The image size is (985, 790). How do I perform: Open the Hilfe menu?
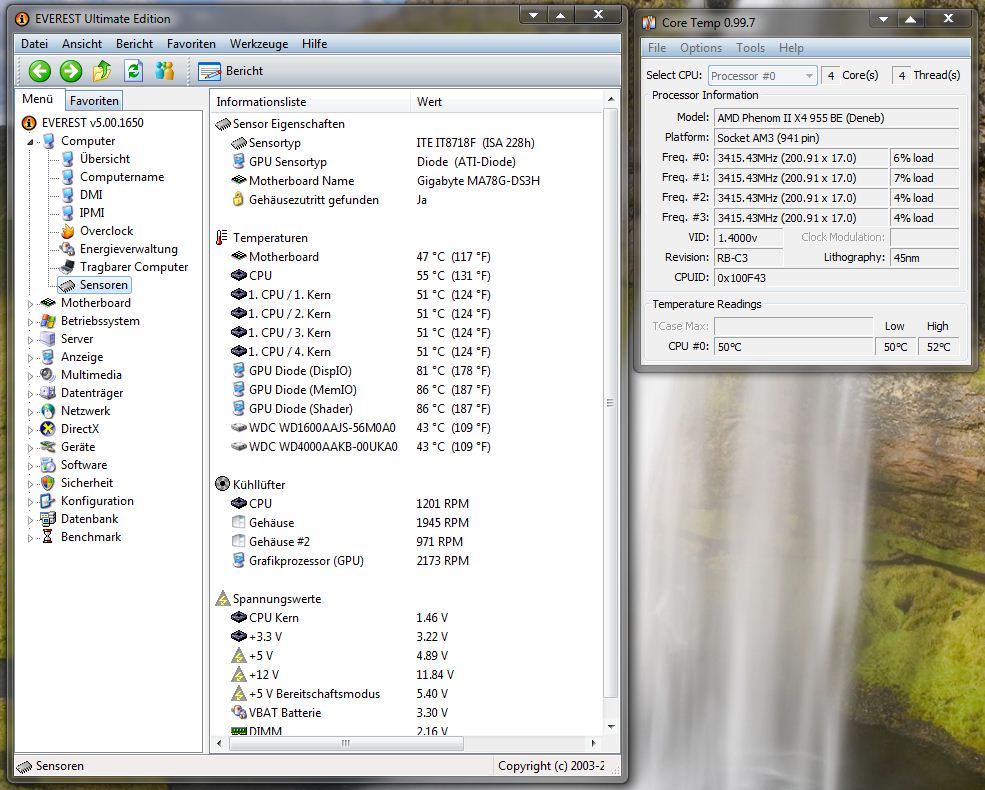point(314,43)
